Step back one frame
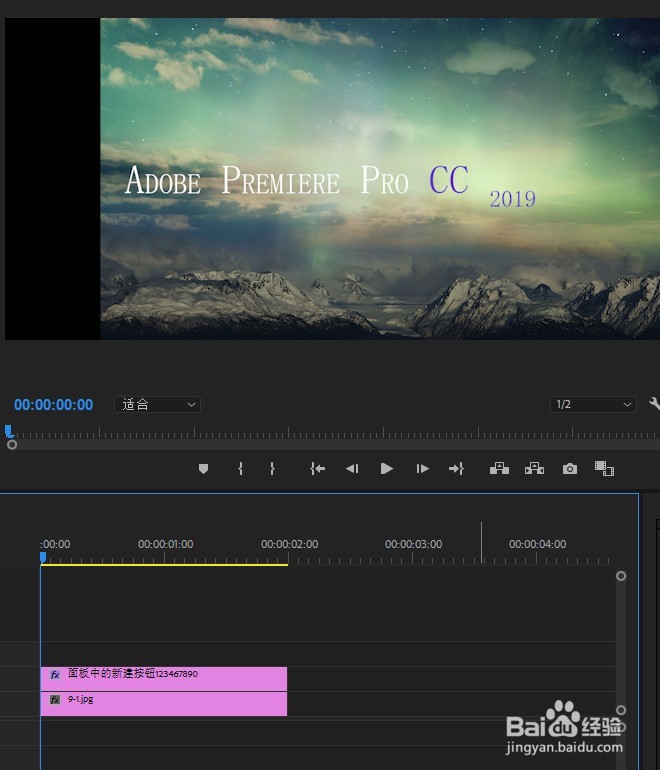This screenshot has height=770, width=660. [352, 469]
